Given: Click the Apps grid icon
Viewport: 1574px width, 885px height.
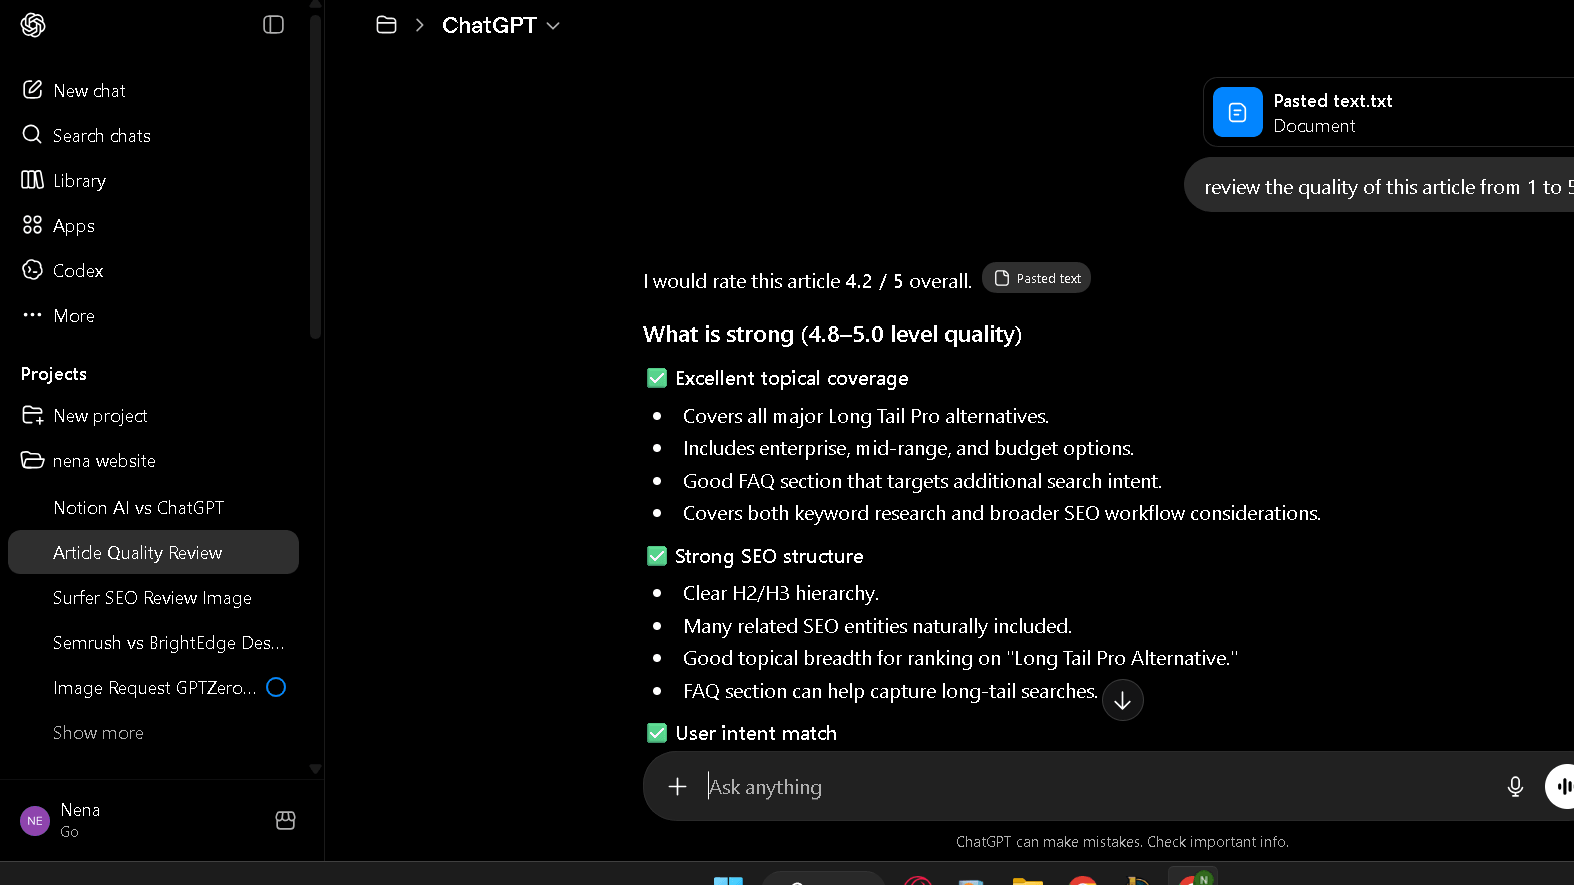Looking at the screenshot, I should click(32, 225).
